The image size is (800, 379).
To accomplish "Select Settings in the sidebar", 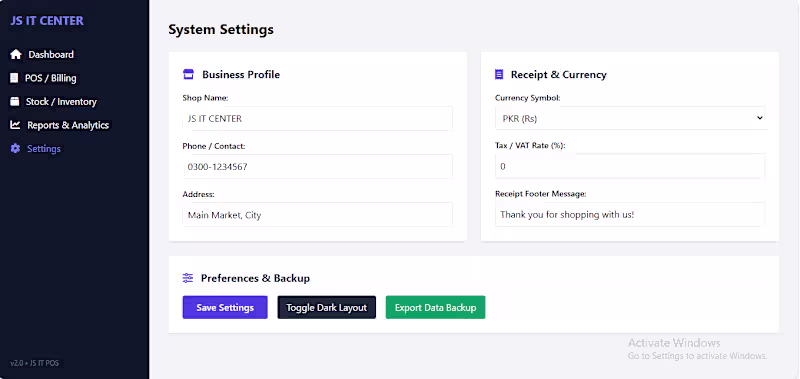I will [x=44, y=148].
